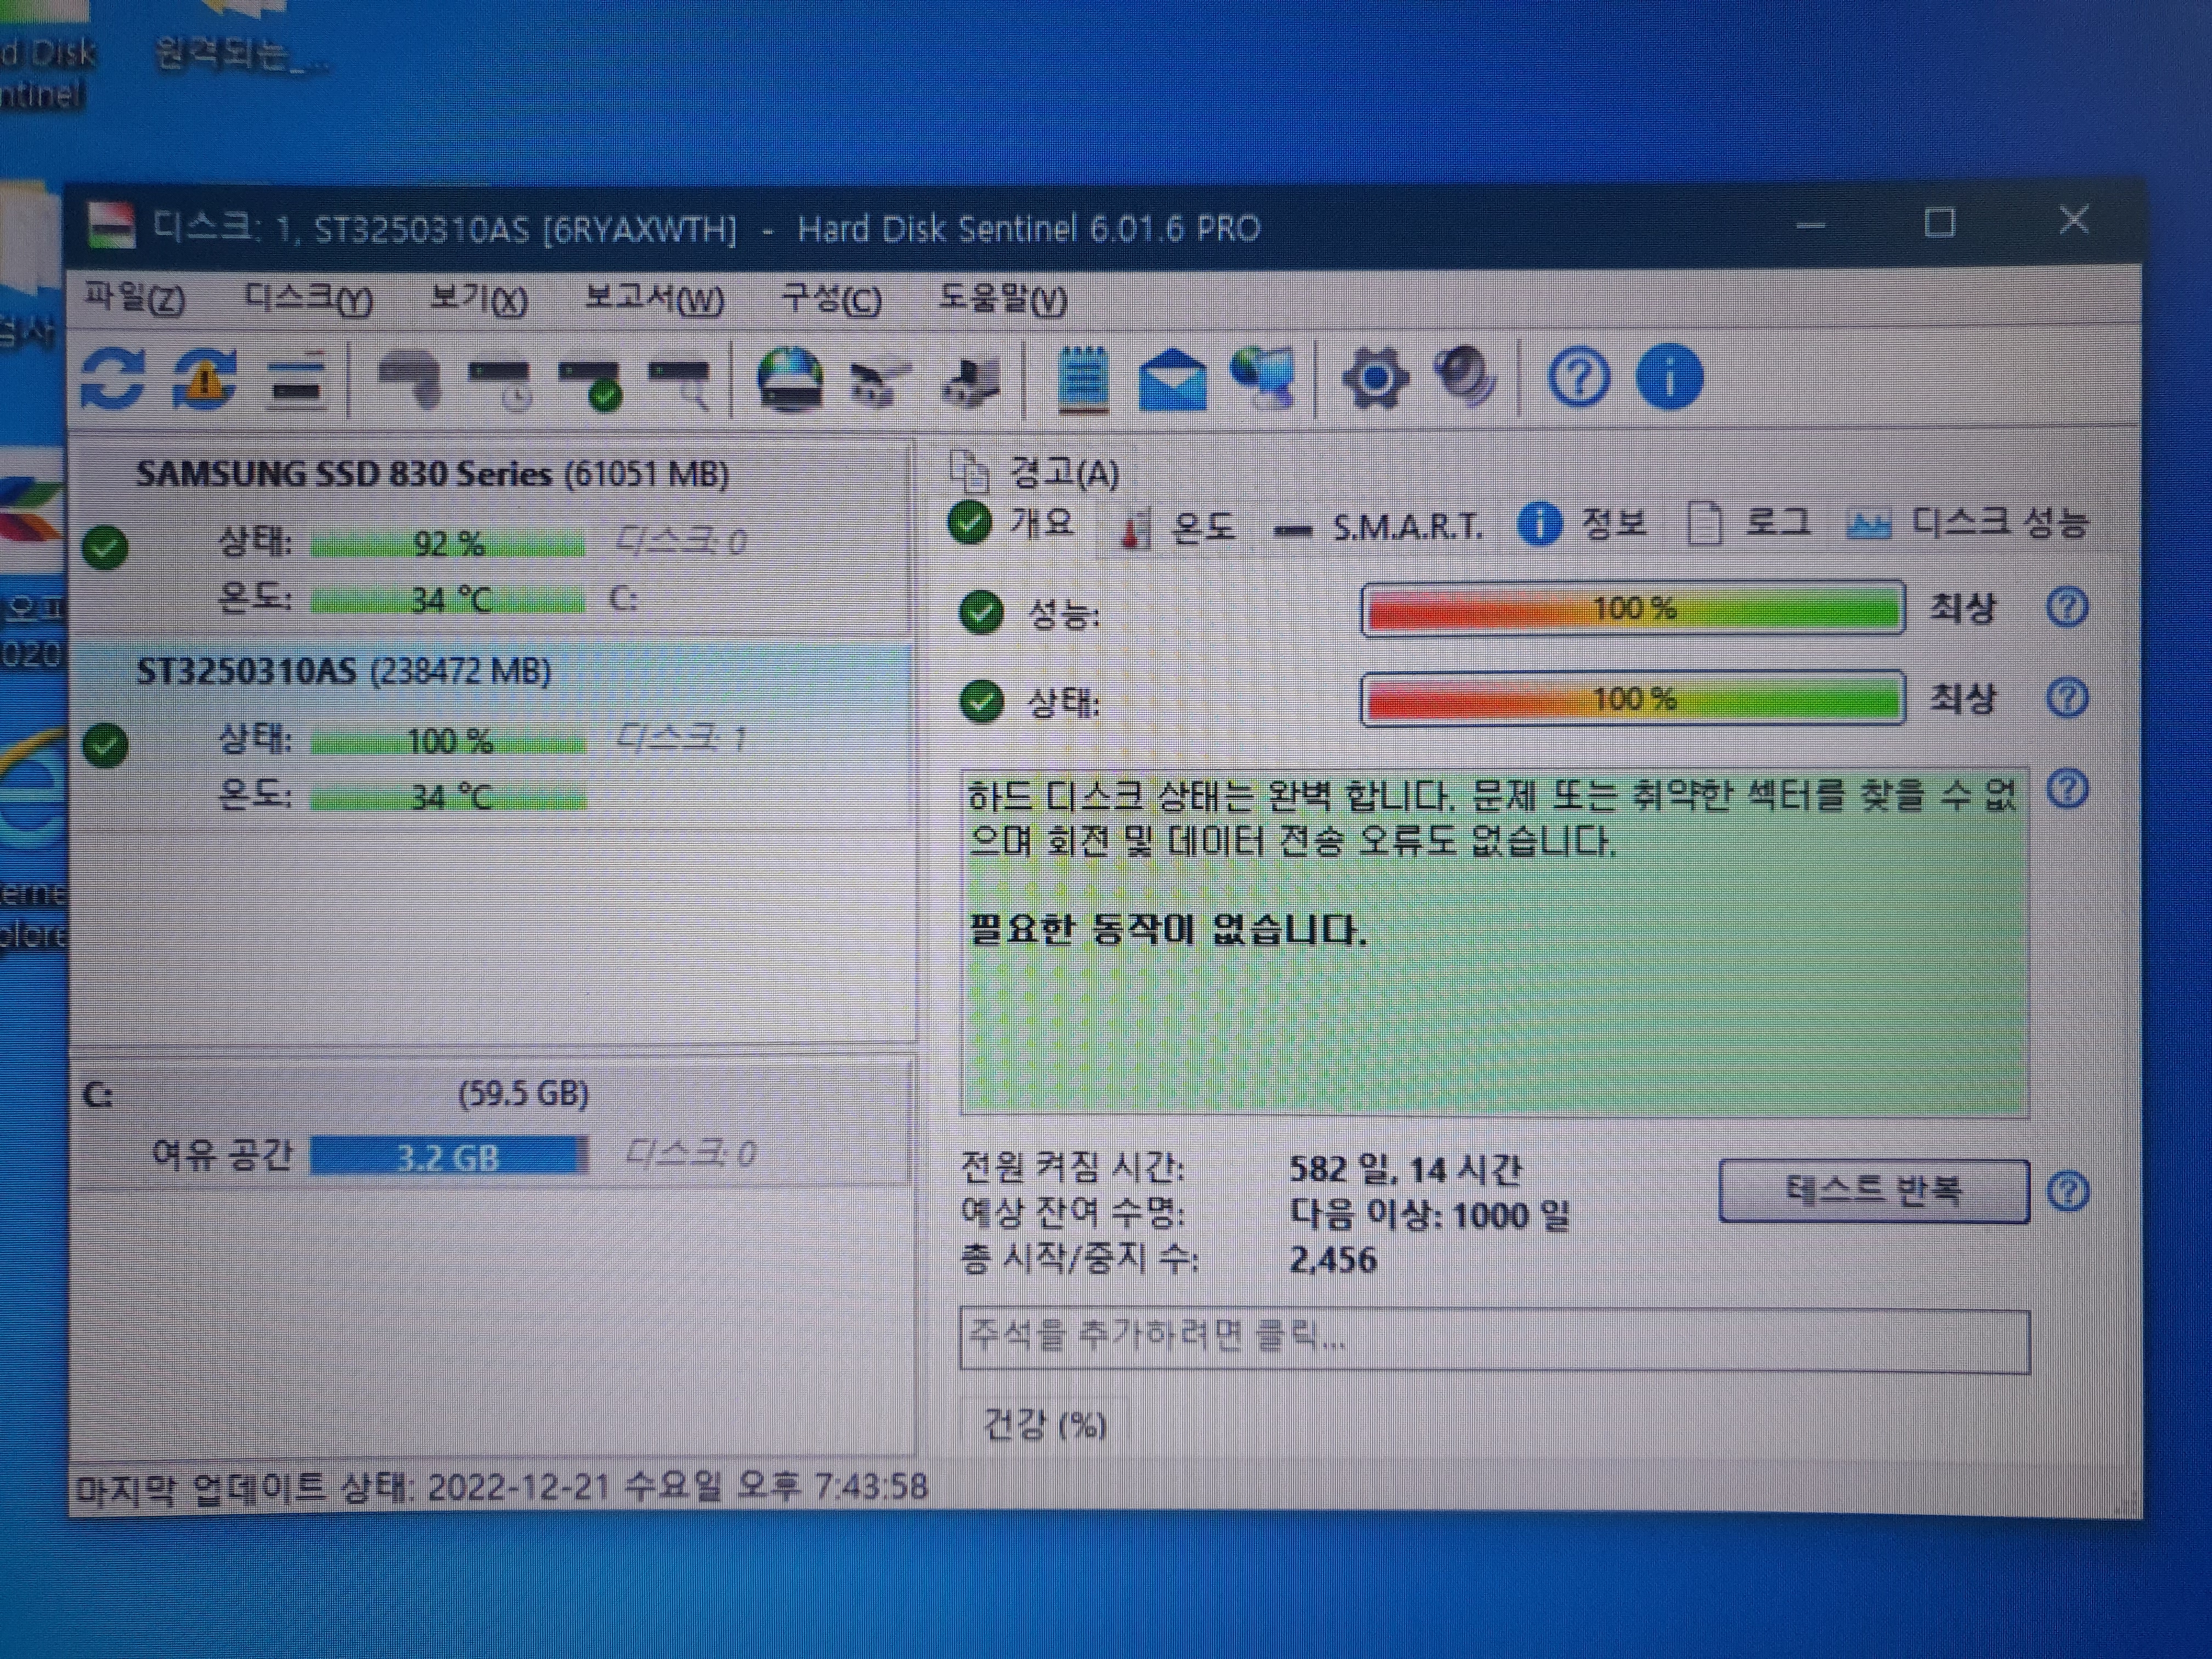Switch to the 정보 tab
Screen dimensions: 2212x1659
[x=1582, y=524]
